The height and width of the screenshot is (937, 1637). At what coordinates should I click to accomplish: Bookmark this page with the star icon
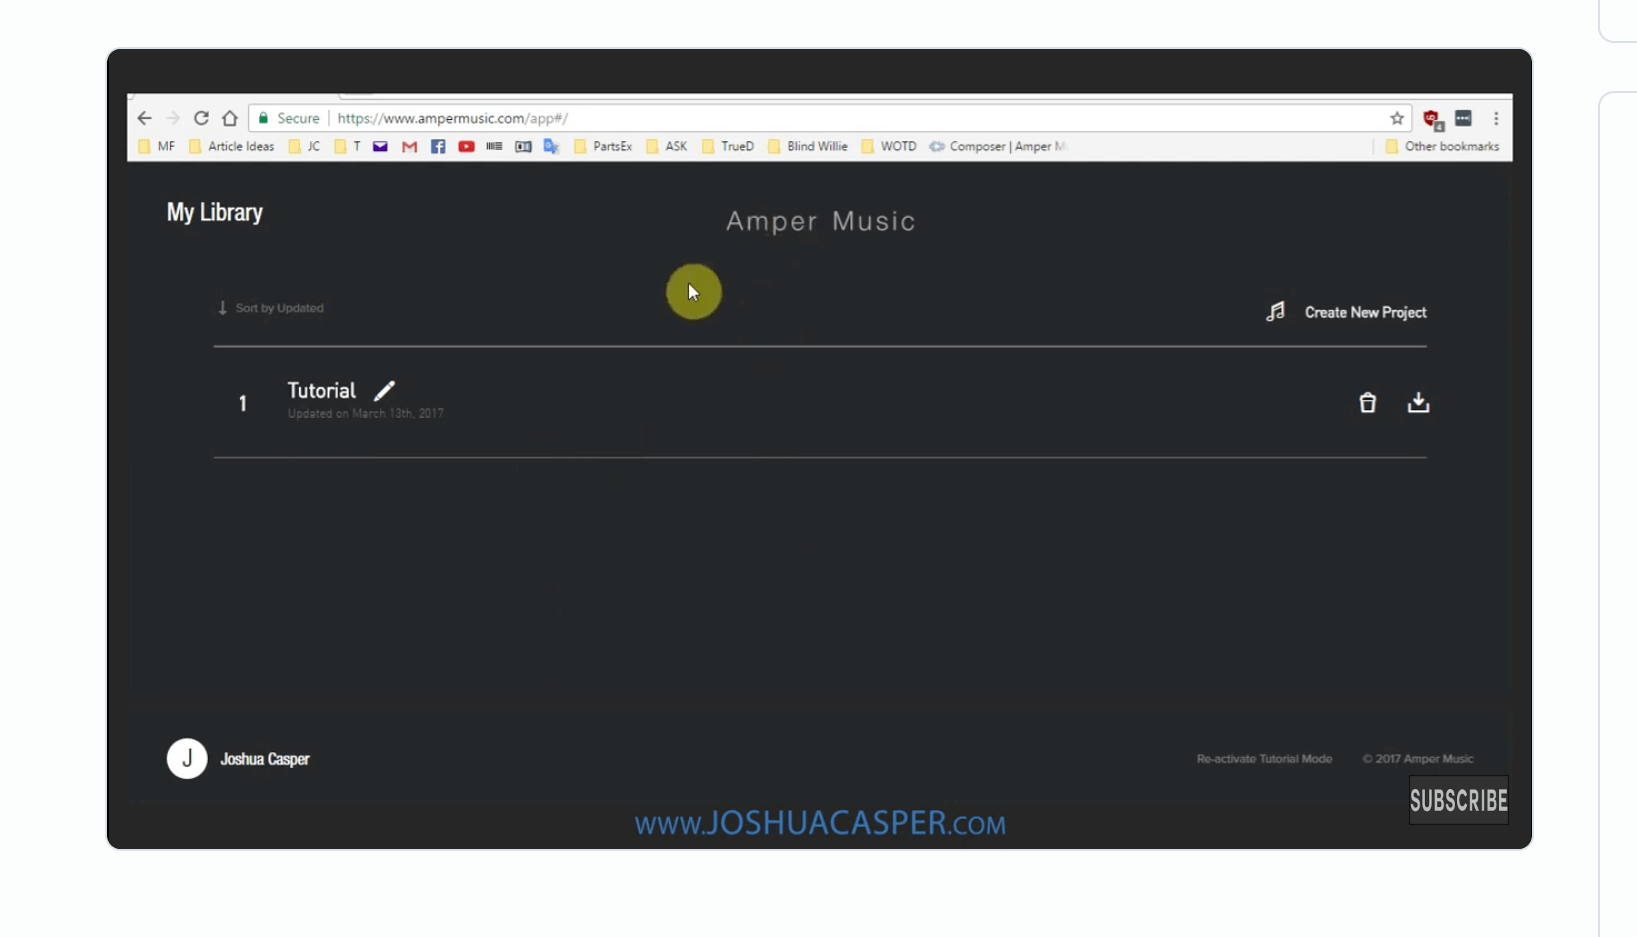coord(1397,119)
